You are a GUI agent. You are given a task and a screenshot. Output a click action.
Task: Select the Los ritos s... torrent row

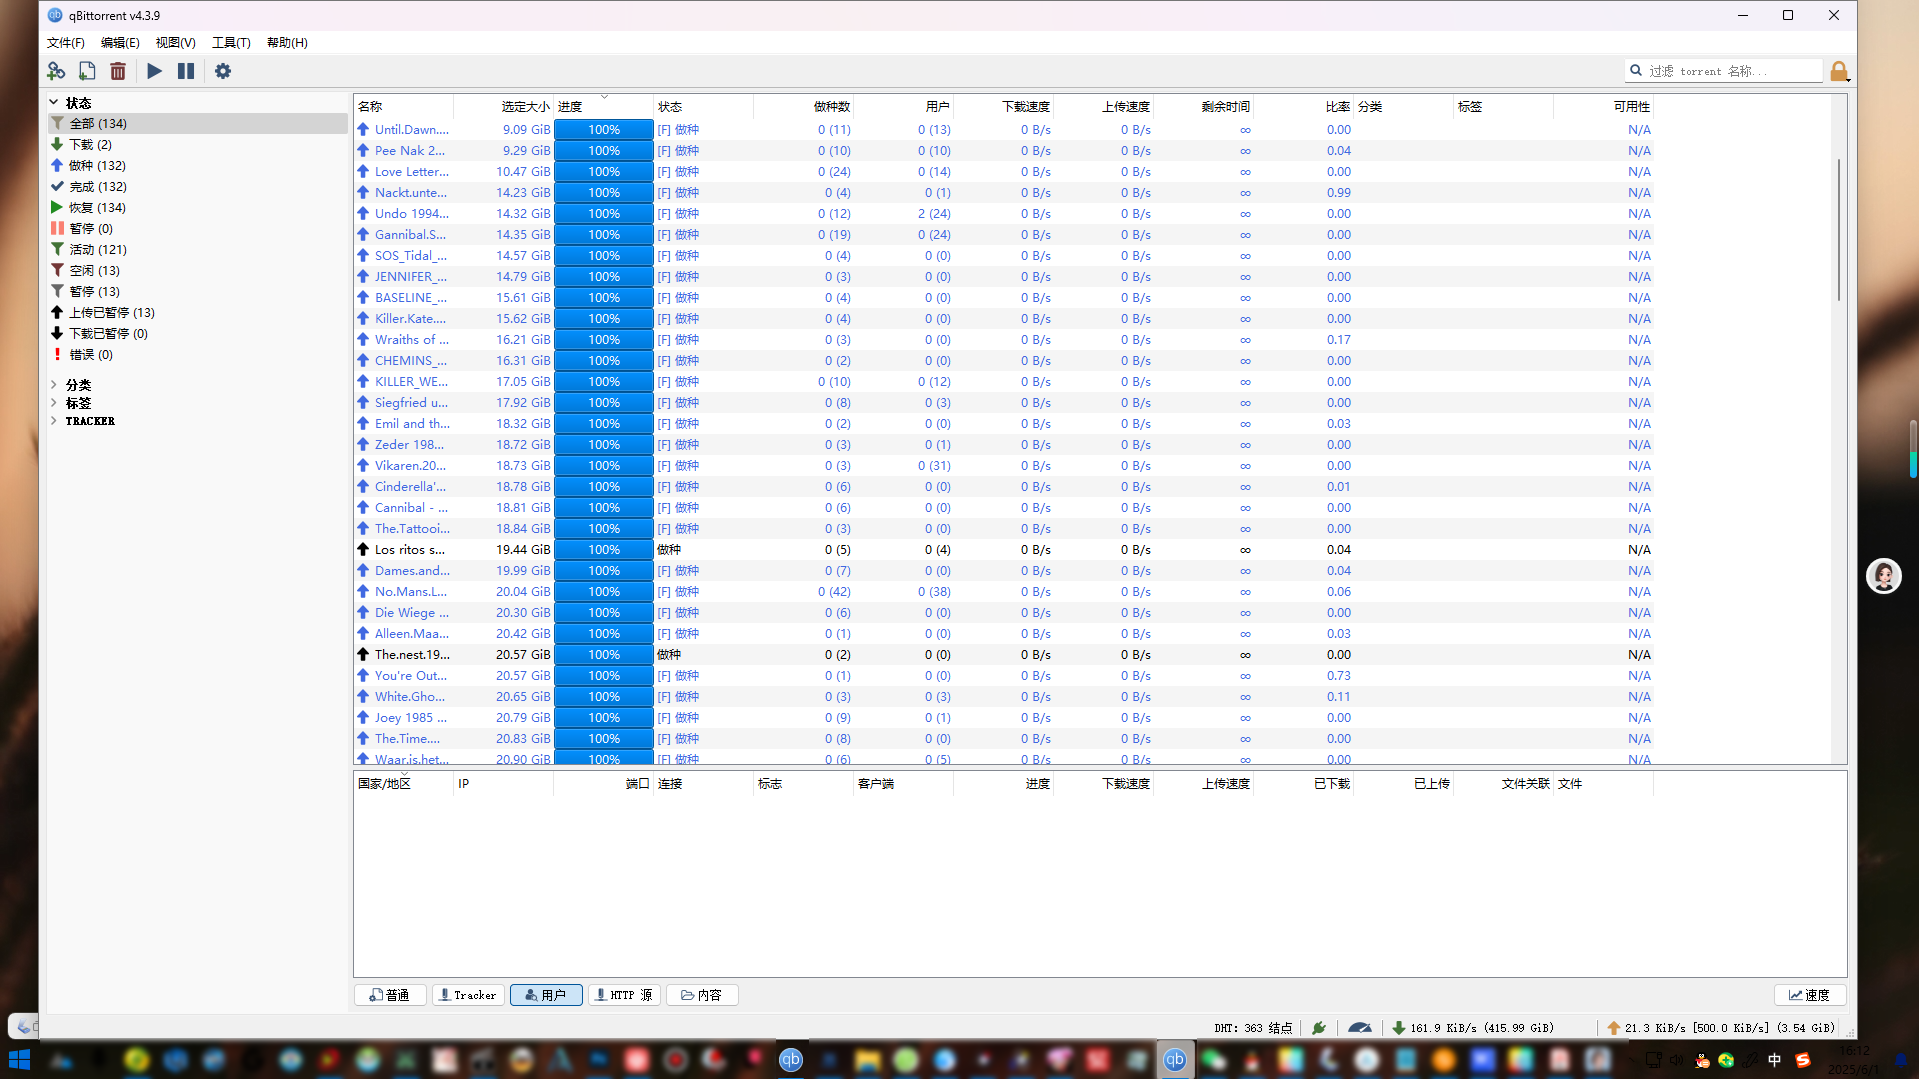pos(1003,550)
